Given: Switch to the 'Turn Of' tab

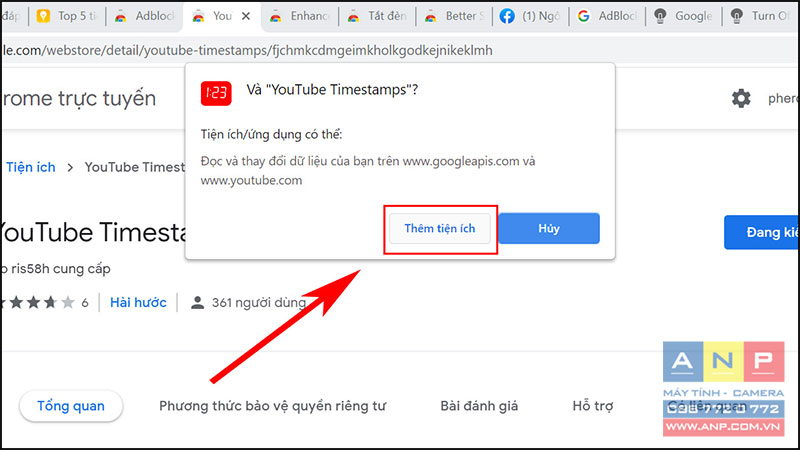Looking at the screenshot, I should [x=761, y=16].
